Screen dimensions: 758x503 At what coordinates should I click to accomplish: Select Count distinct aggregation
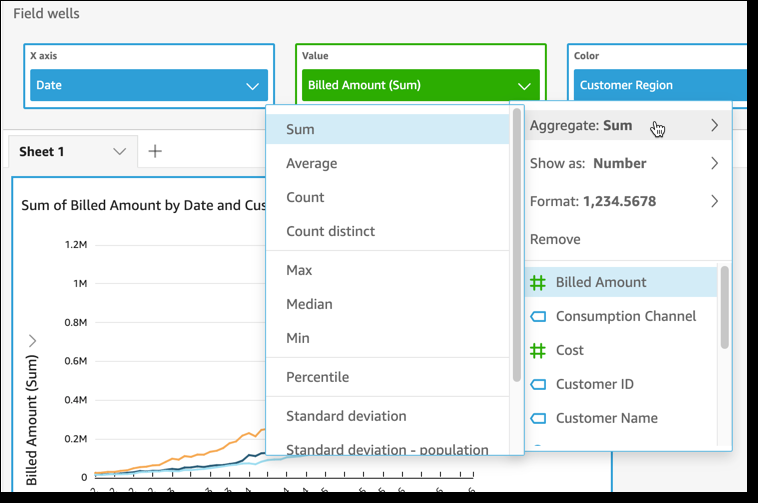coord(330,231)
